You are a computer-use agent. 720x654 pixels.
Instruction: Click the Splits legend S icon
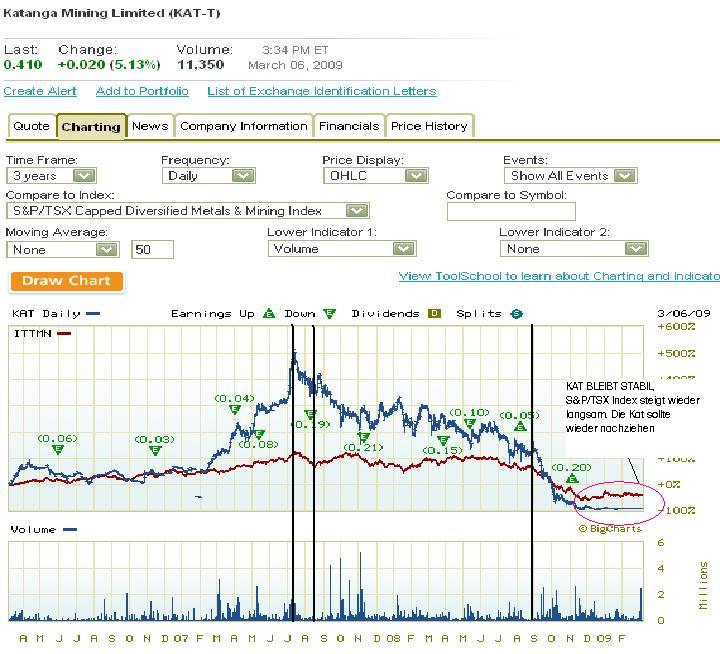click(x=517, y=314)
